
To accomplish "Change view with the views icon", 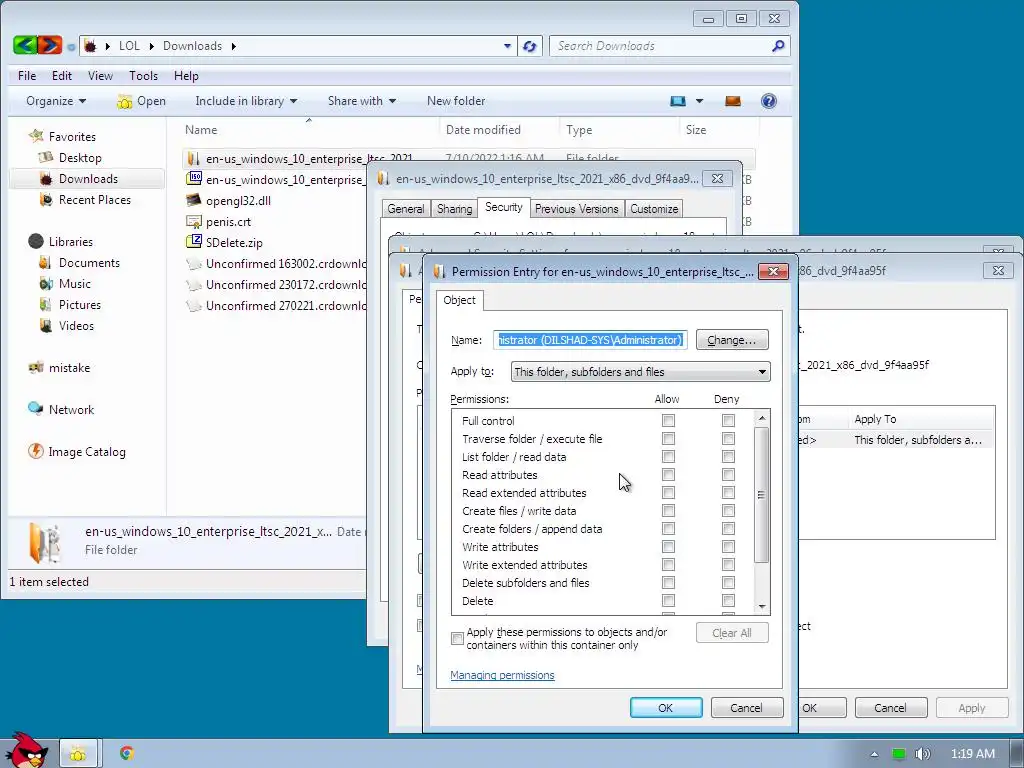I will pyautogui.click(x=678, y=101).
